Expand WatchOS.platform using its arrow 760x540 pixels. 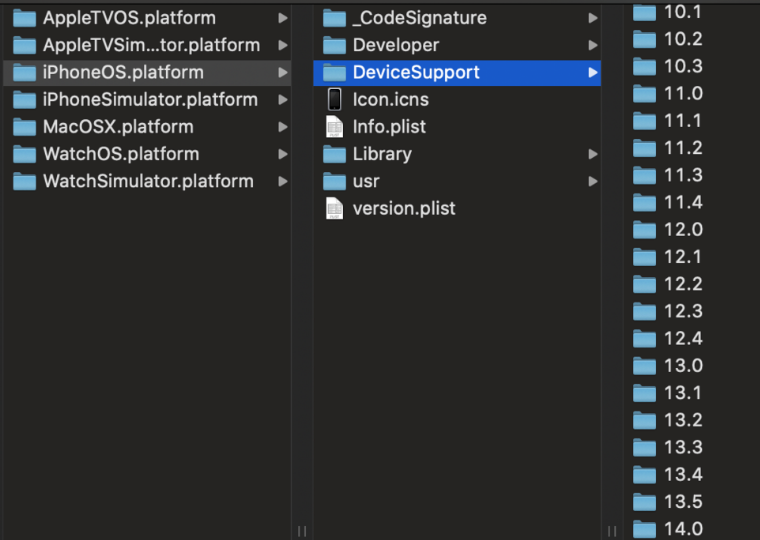(283, 154)
